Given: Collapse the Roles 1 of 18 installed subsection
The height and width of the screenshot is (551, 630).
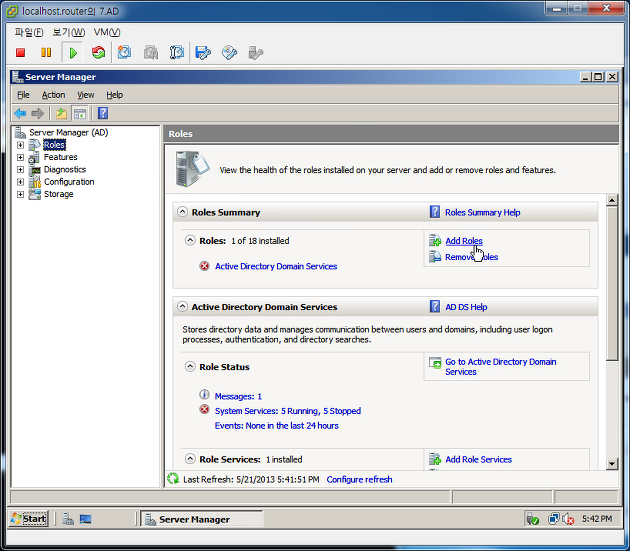Looking at the screenshot, I should (190, 240).
